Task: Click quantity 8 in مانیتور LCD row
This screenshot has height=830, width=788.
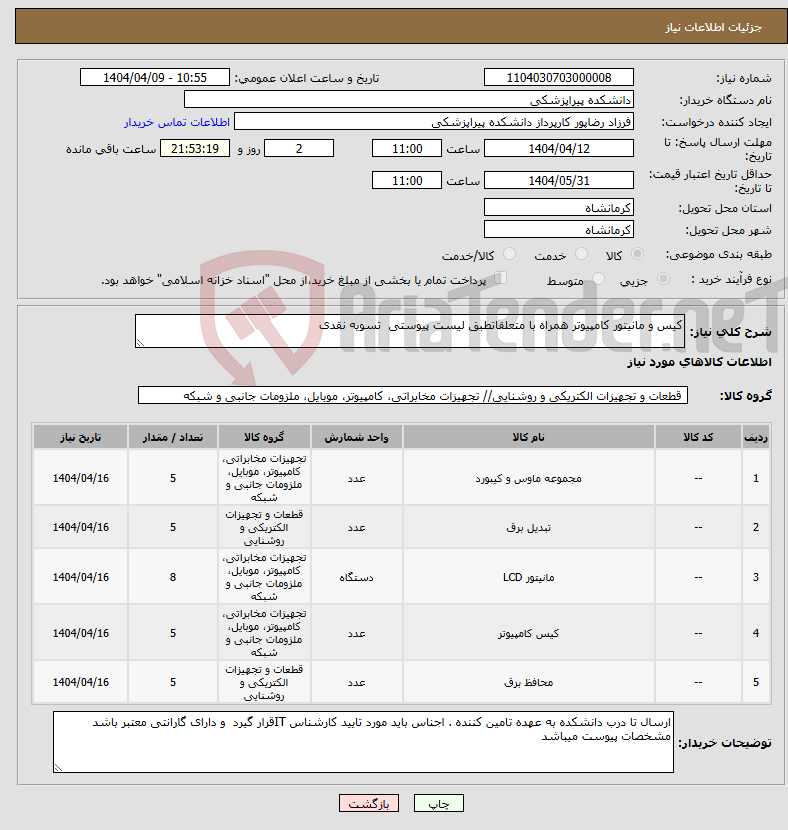Action: pyautogui.click(x=173, y=577)
